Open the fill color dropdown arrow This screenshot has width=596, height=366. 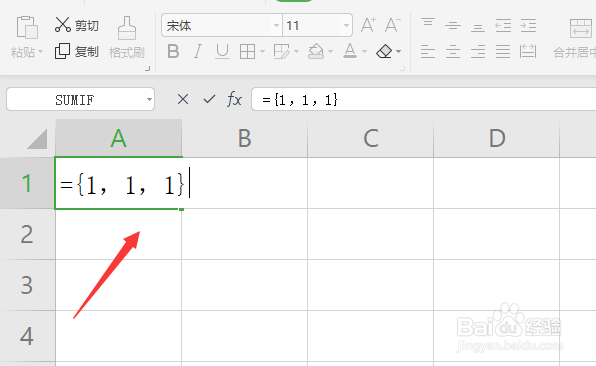pyautogui.click(x=330, y=51)
